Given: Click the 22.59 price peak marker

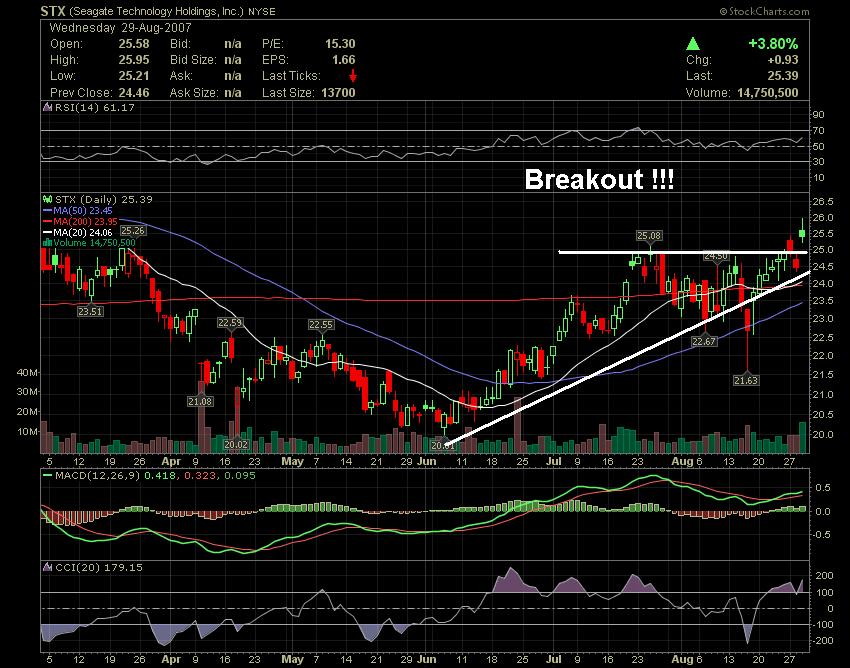Looking at the screenshot, I should tap(230, 323).
